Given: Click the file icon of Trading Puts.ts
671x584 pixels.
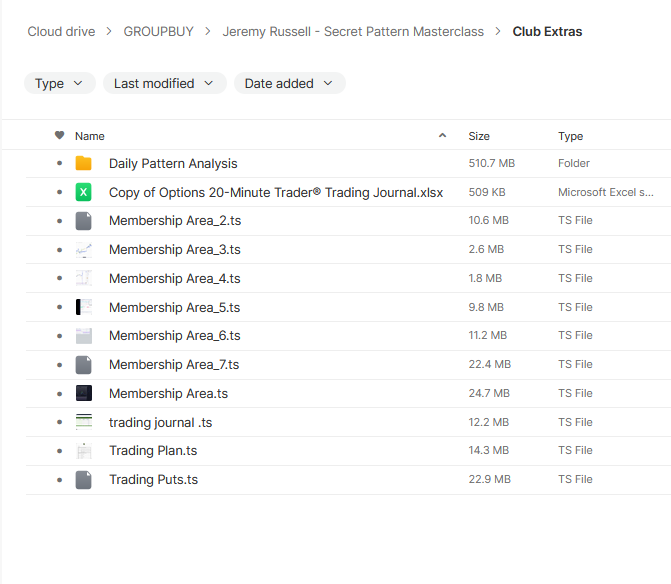Looking at the screenshot, I should point(83,480).
